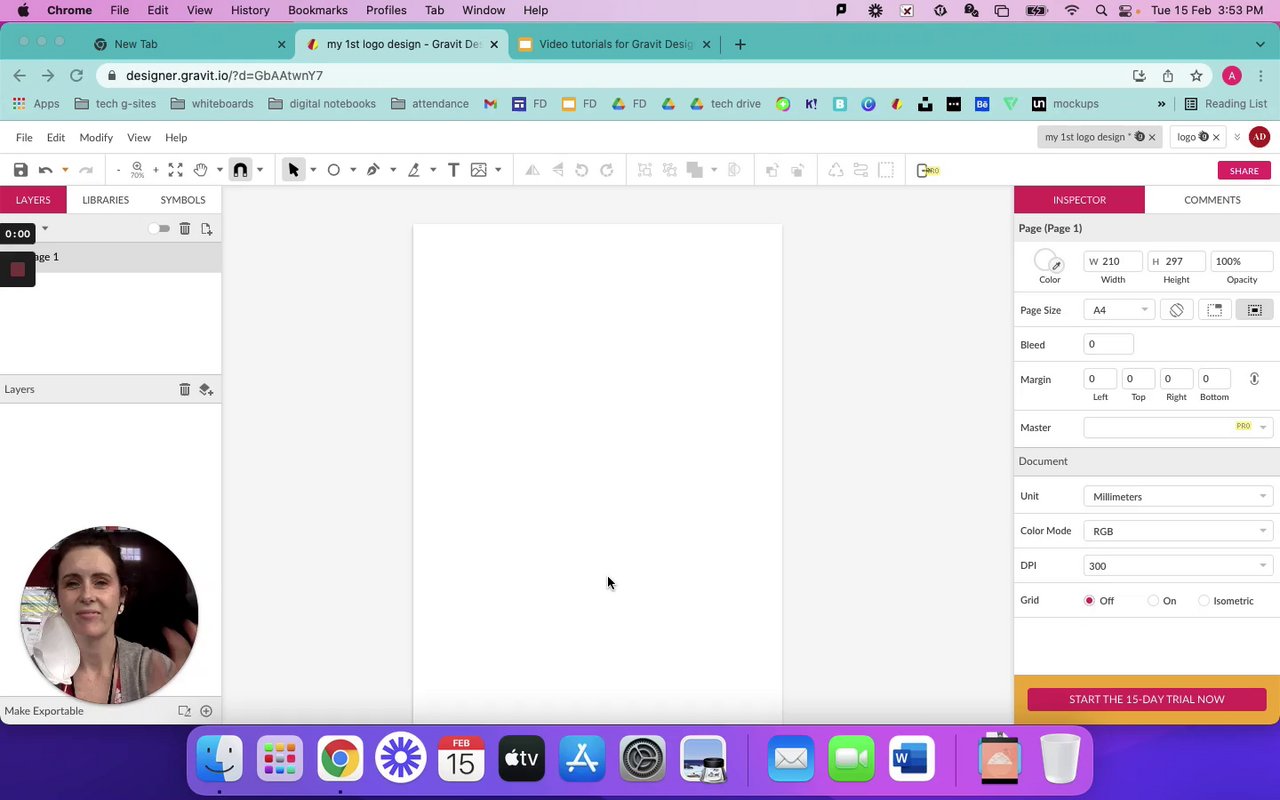Set Grid to Isometric
The width and height of the screenshot is (1280, 800).
click(x=1203, y=601)
